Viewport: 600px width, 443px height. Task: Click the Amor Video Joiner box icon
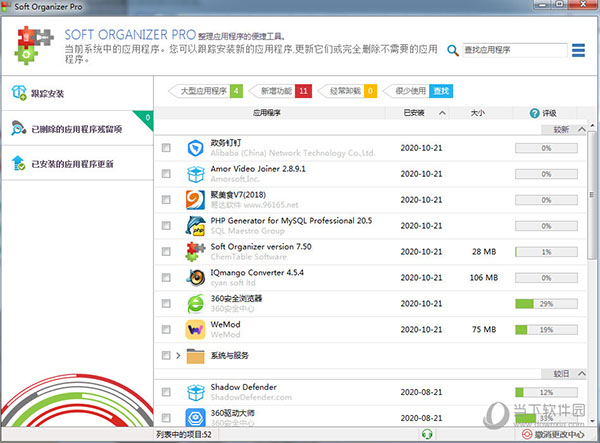coord(196,174)
